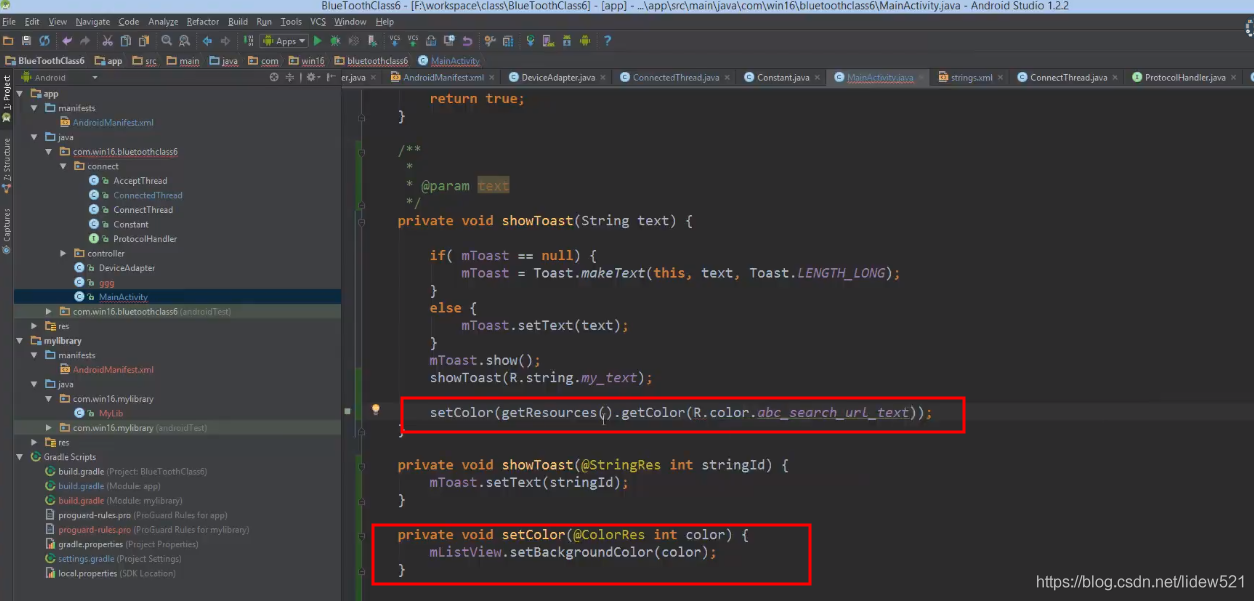Click the yellow breakpoint gutter marker
This screenshot has height=601, width=1254.
click(375, 408)
